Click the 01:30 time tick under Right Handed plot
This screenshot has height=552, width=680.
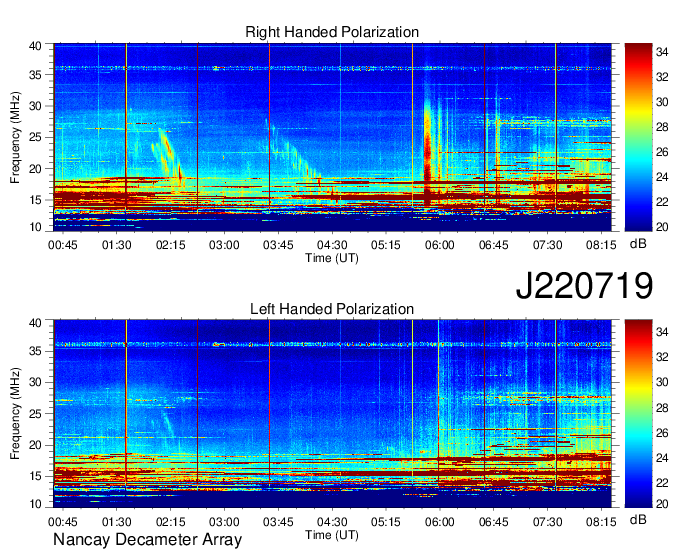click(117, 245)
